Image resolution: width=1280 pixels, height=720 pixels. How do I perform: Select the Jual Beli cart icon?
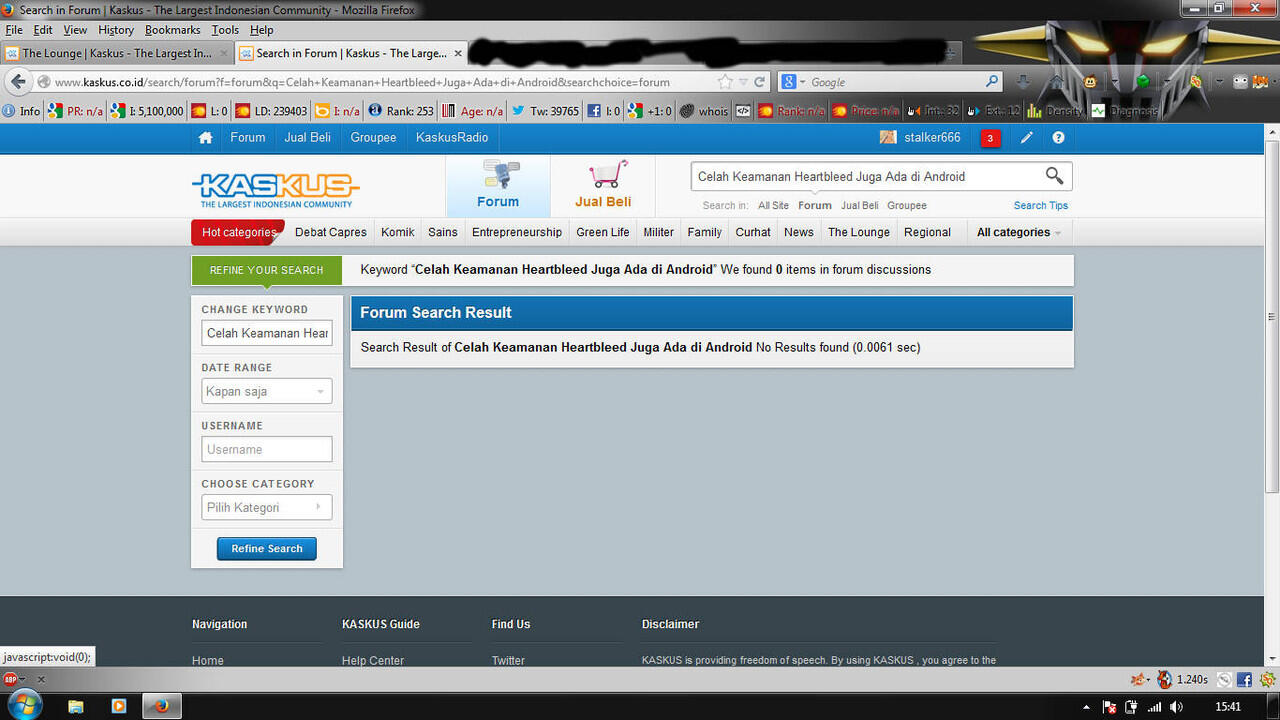tap(608, 175)
